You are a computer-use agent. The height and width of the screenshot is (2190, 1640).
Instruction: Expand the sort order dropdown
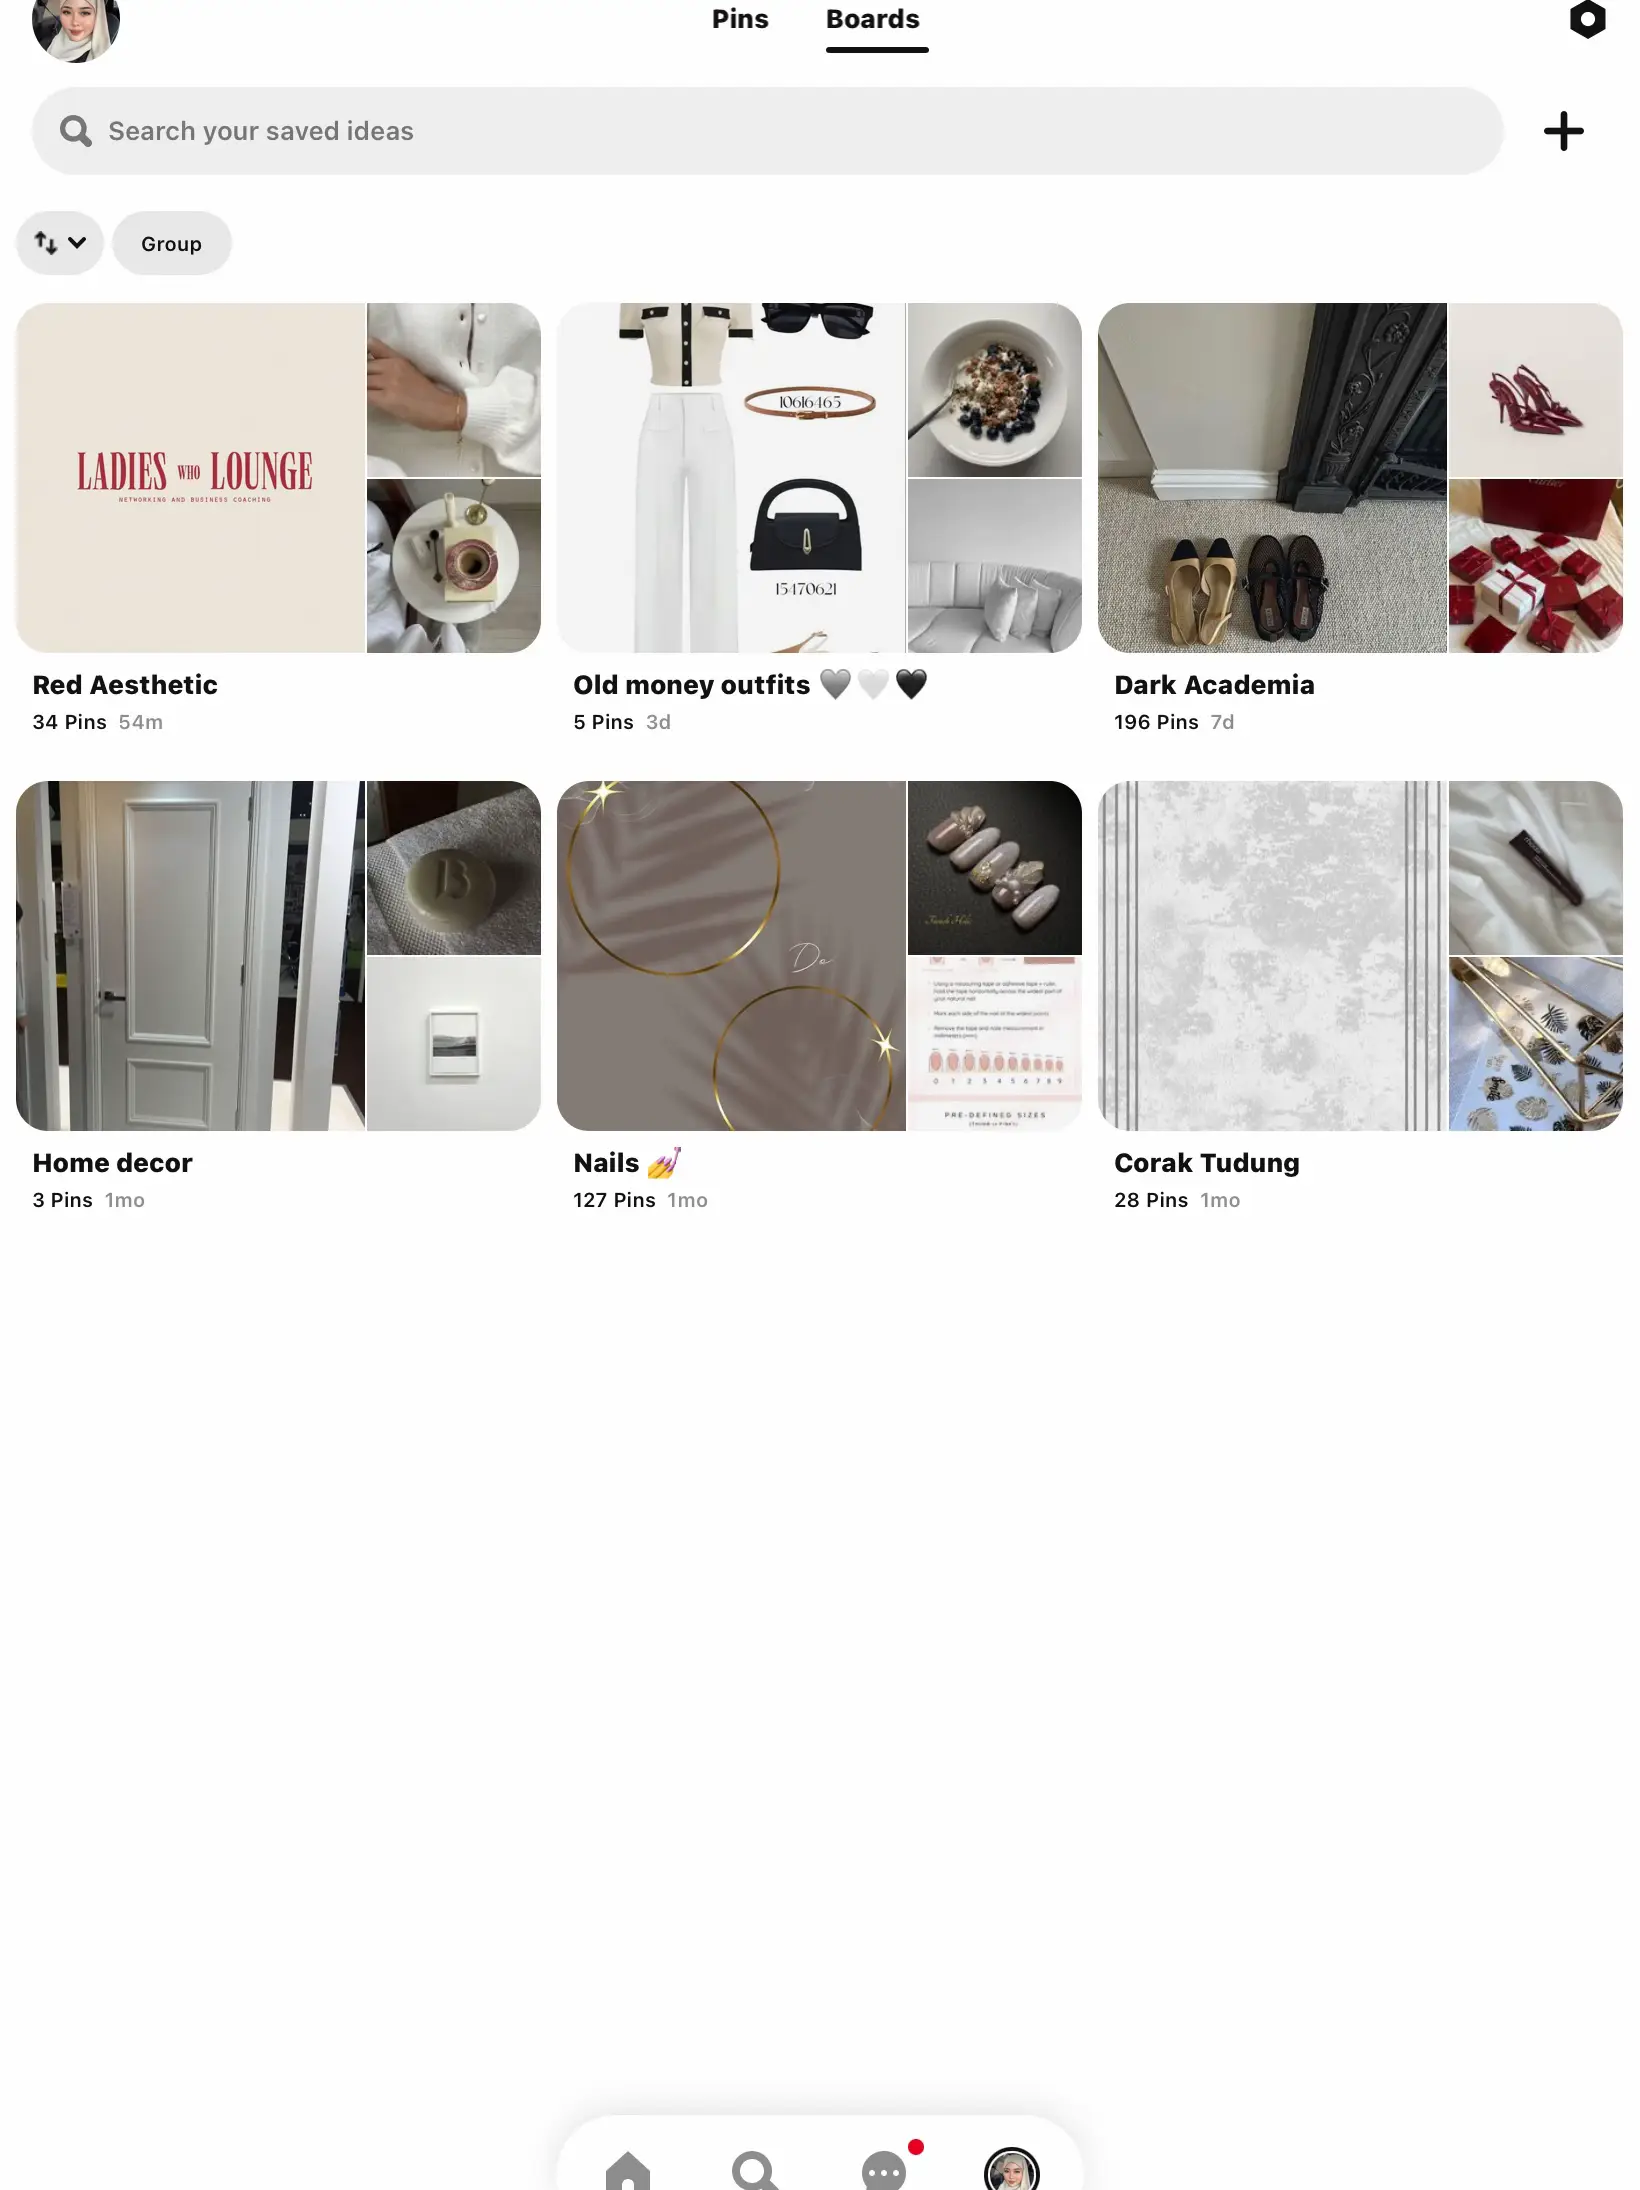click(x=60, y=243)
